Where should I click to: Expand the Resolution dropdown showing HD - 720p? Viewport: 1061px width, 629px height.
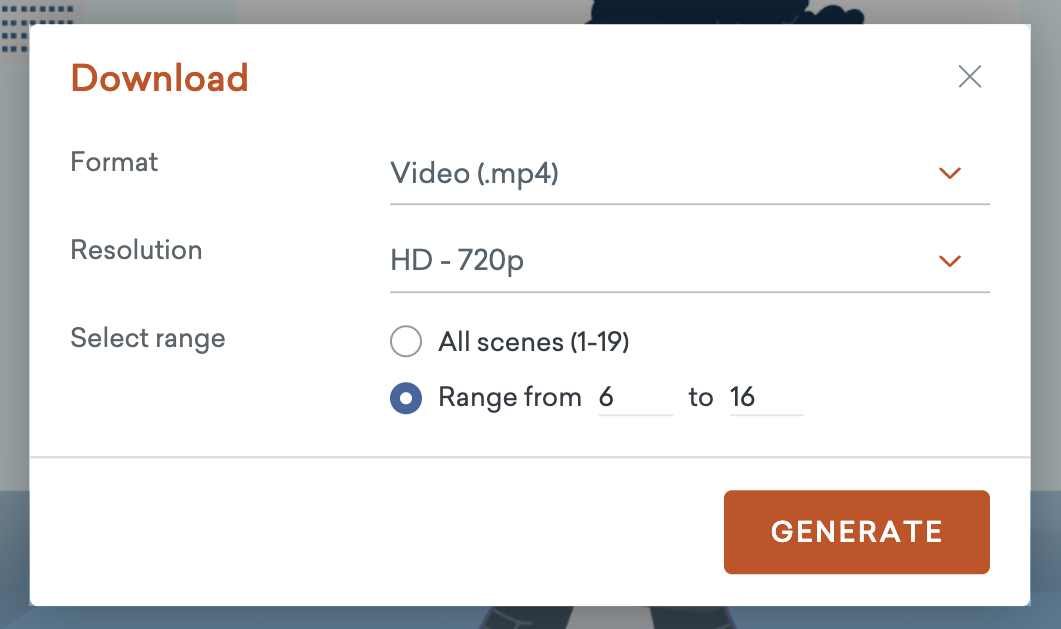(690, 262)
